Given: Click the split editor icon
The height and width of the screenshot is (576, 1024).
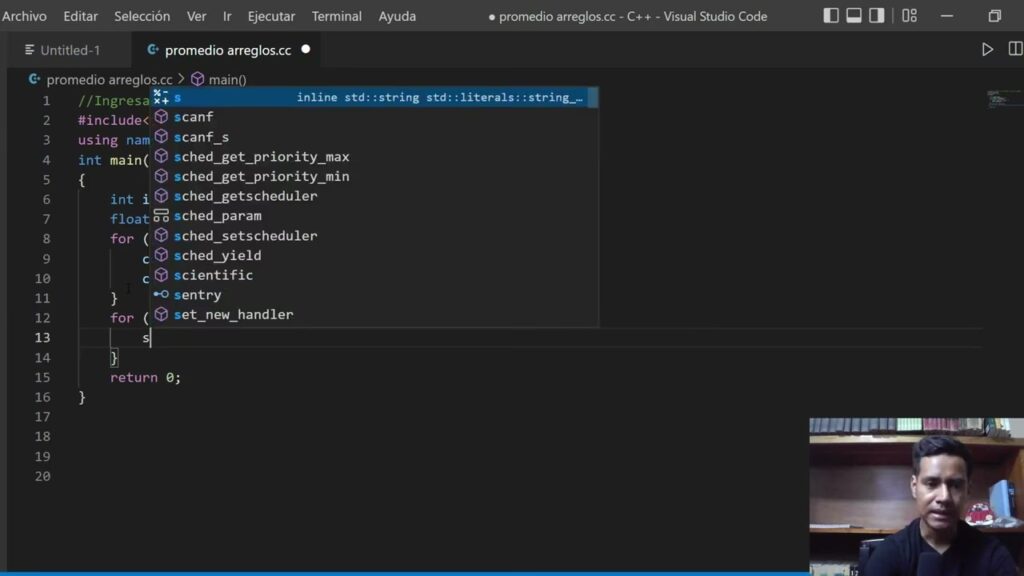Looking at the screenshot, I should click(x=1013, y=49).
